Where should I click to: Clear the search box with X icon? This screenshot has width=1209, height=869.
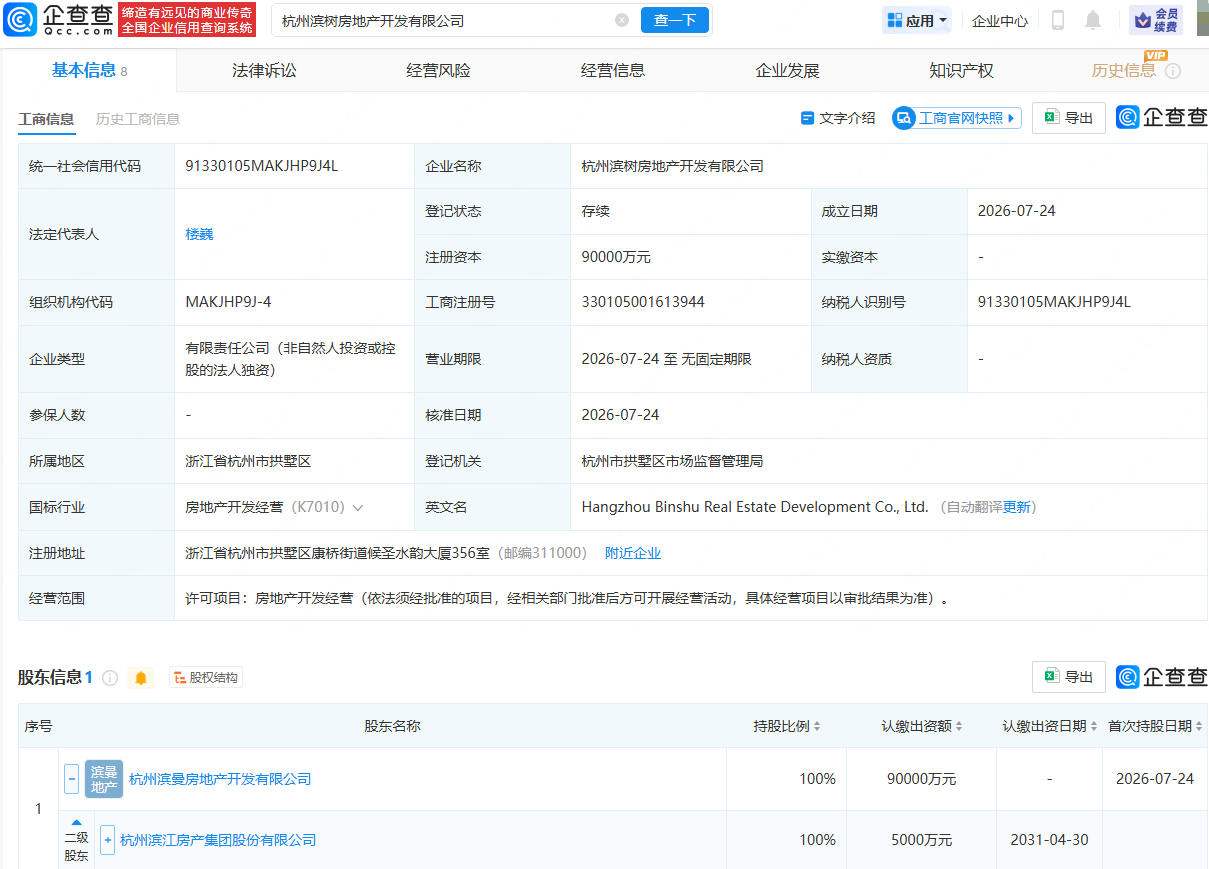click(622, 20)
